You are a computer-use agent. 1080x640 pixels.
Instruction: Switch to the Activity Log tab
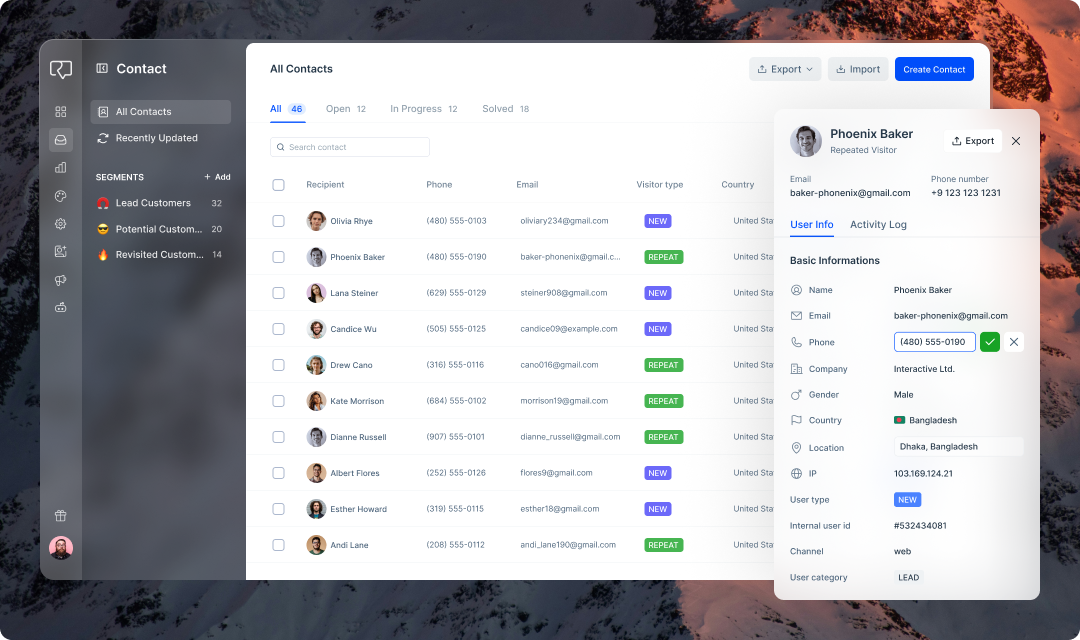pos(878,225)
